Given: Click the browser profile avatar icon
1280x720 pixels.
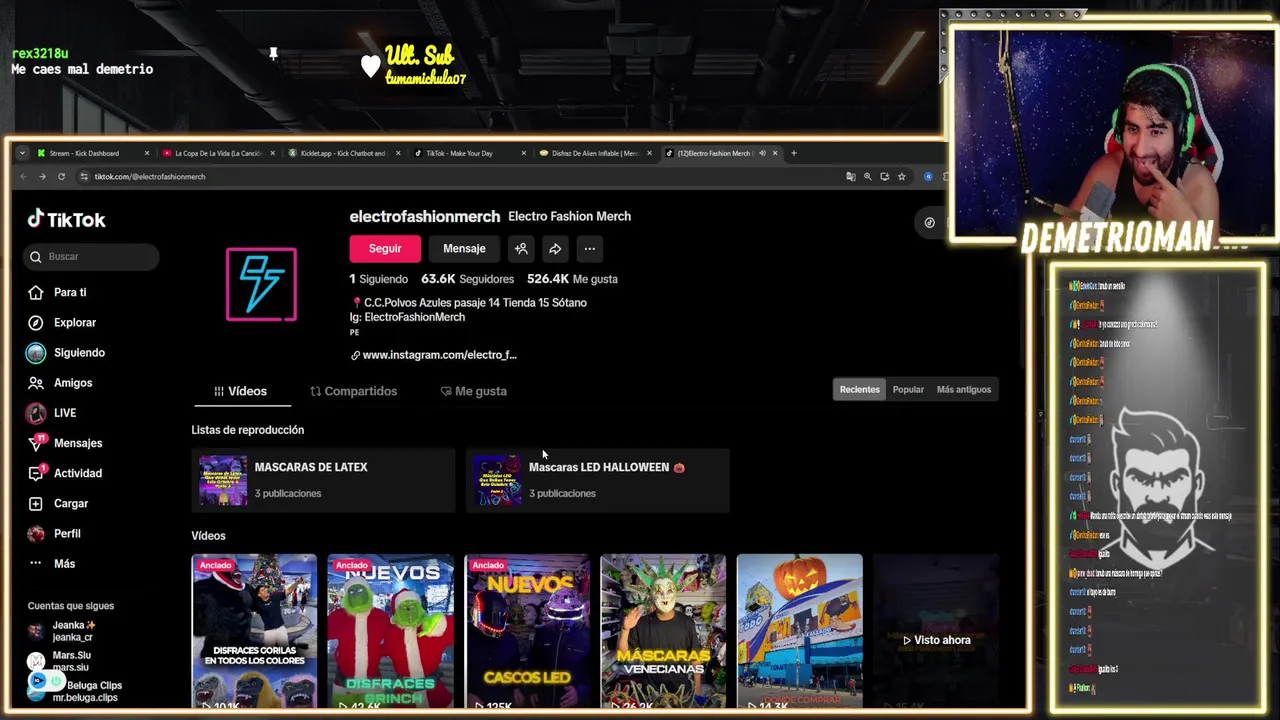Looking at the screenshot, I should (928, 176).
